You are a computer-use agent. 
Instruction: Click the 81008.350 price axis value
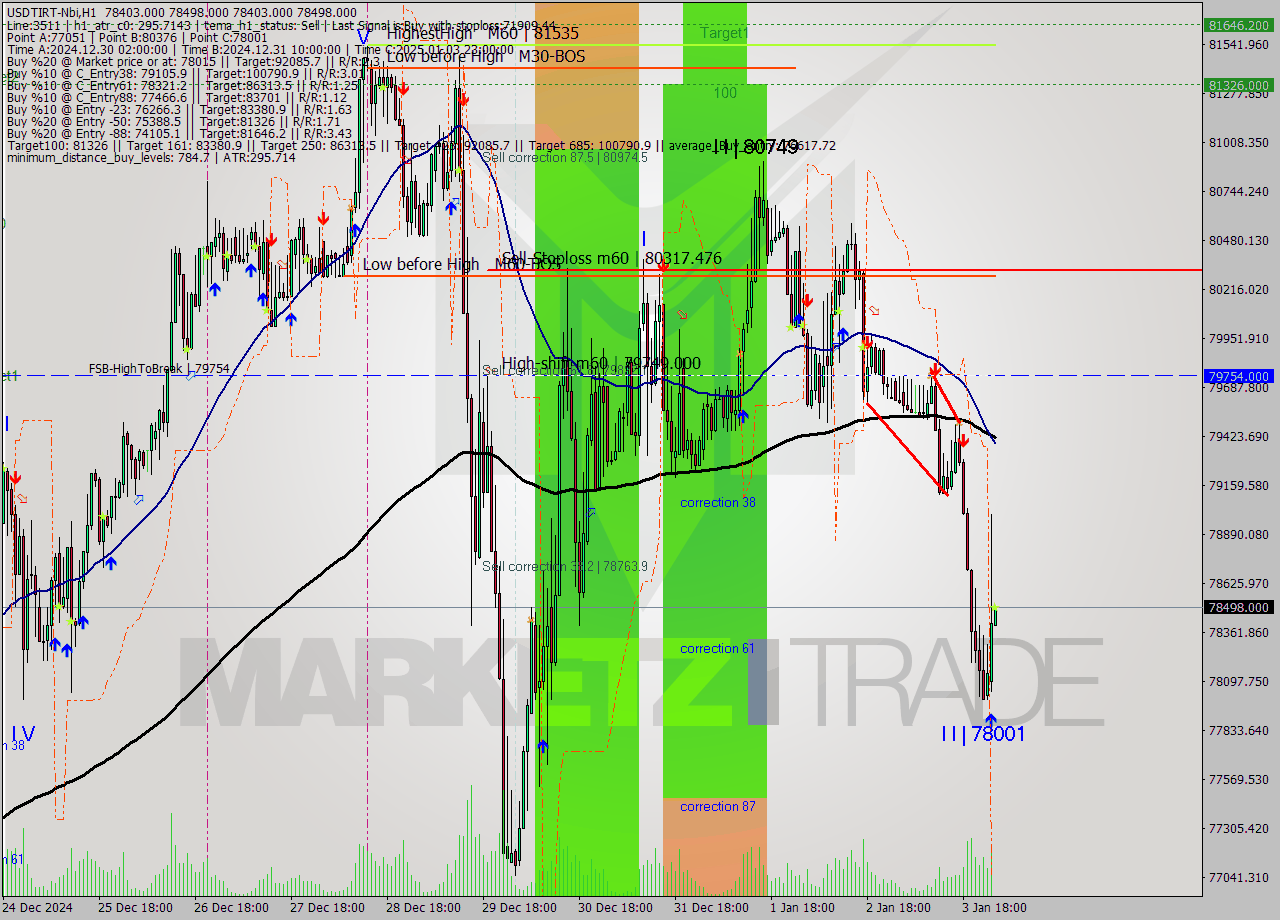(1239, 143)
